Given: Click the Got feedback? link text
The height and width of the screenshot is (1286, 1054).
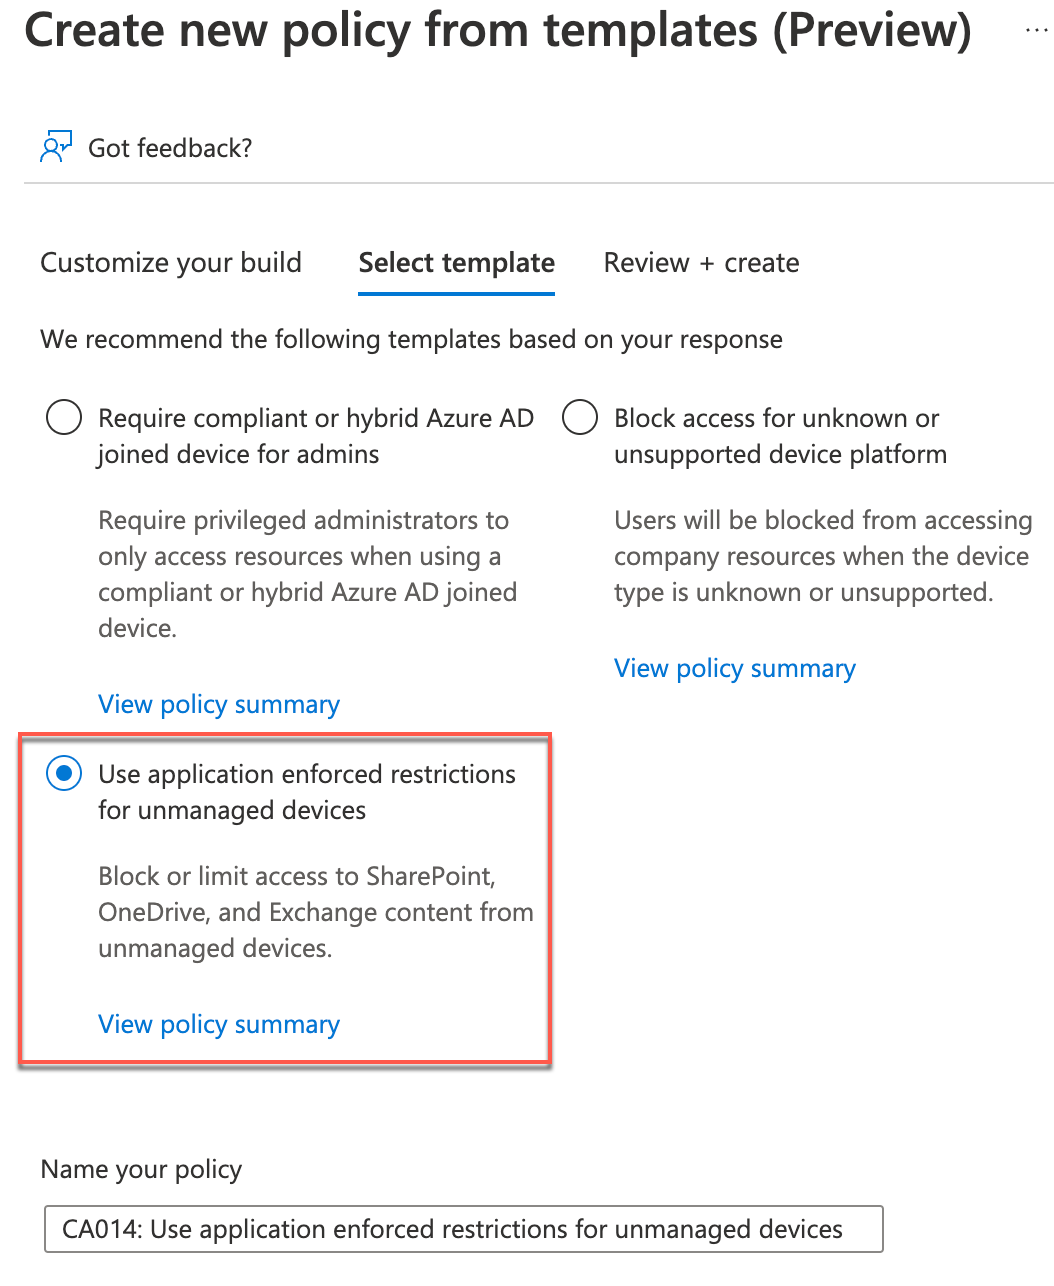Looking at the screenshot, I should [x=170, y=148].
